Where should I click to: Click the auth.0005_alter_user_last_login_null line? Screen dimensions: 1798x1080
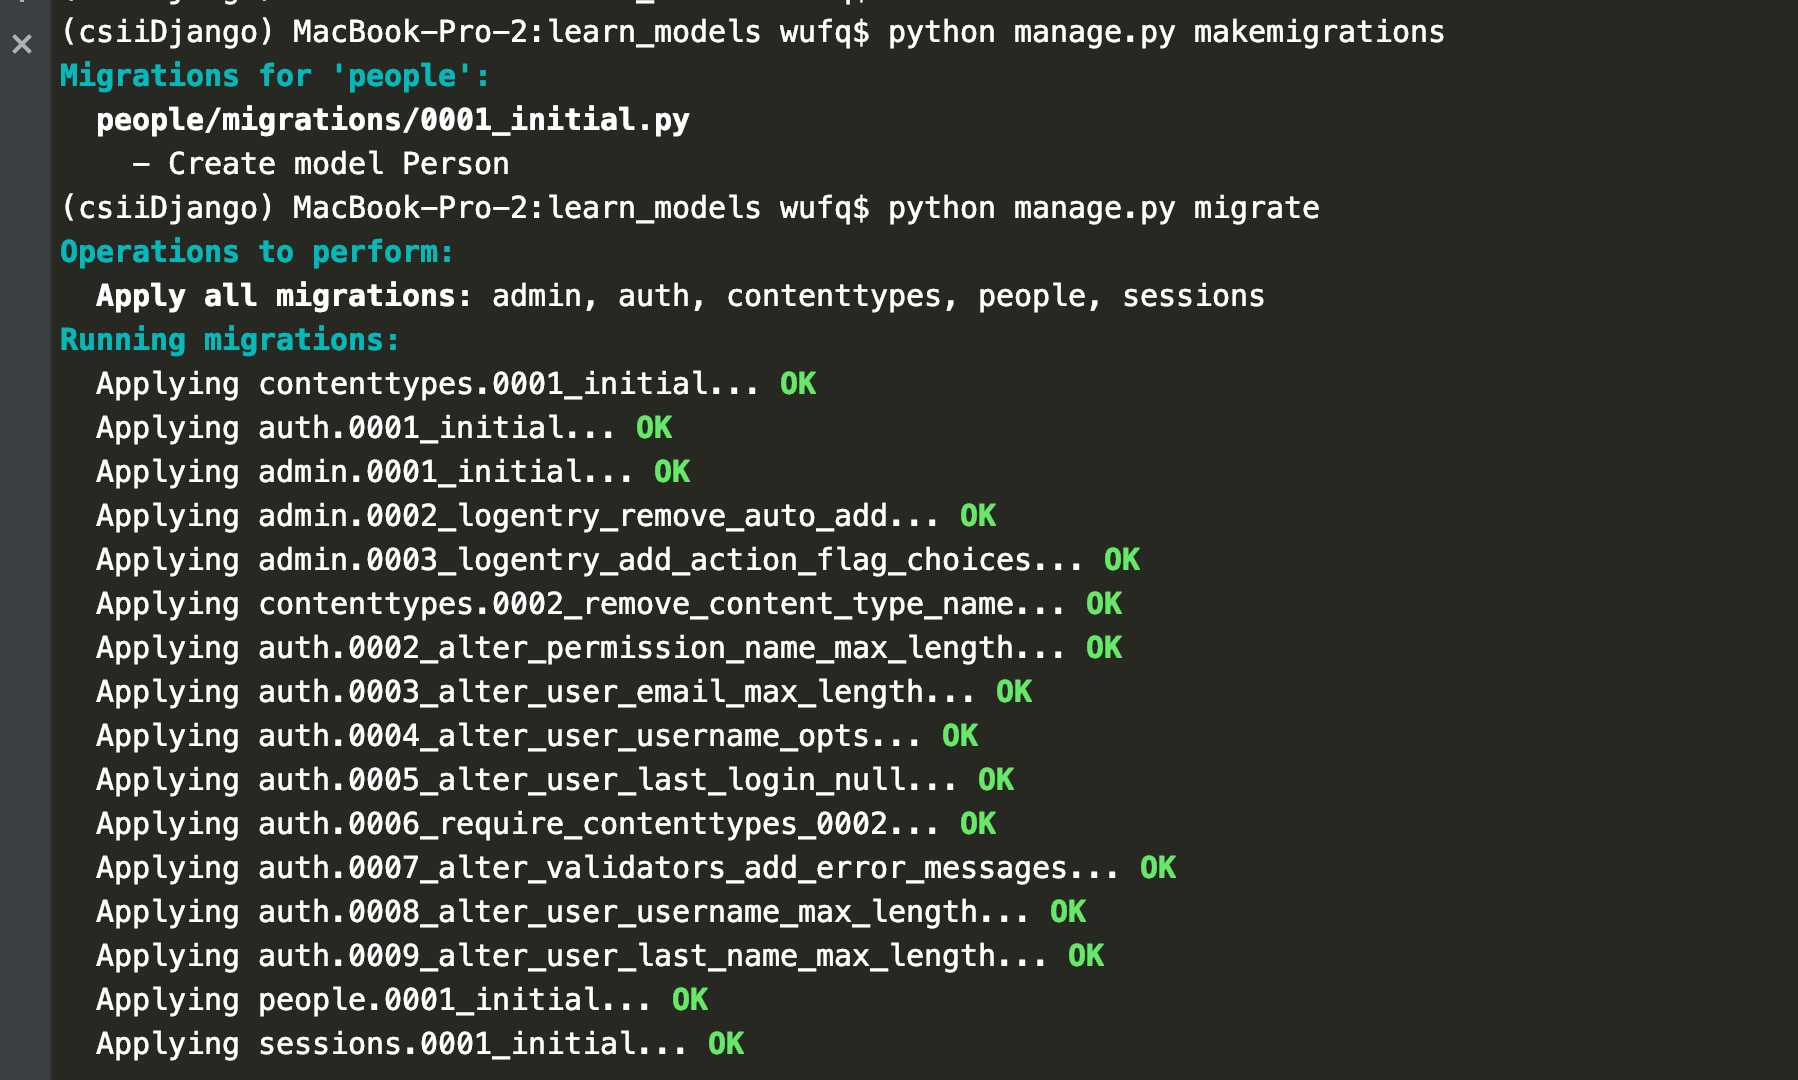555,780
